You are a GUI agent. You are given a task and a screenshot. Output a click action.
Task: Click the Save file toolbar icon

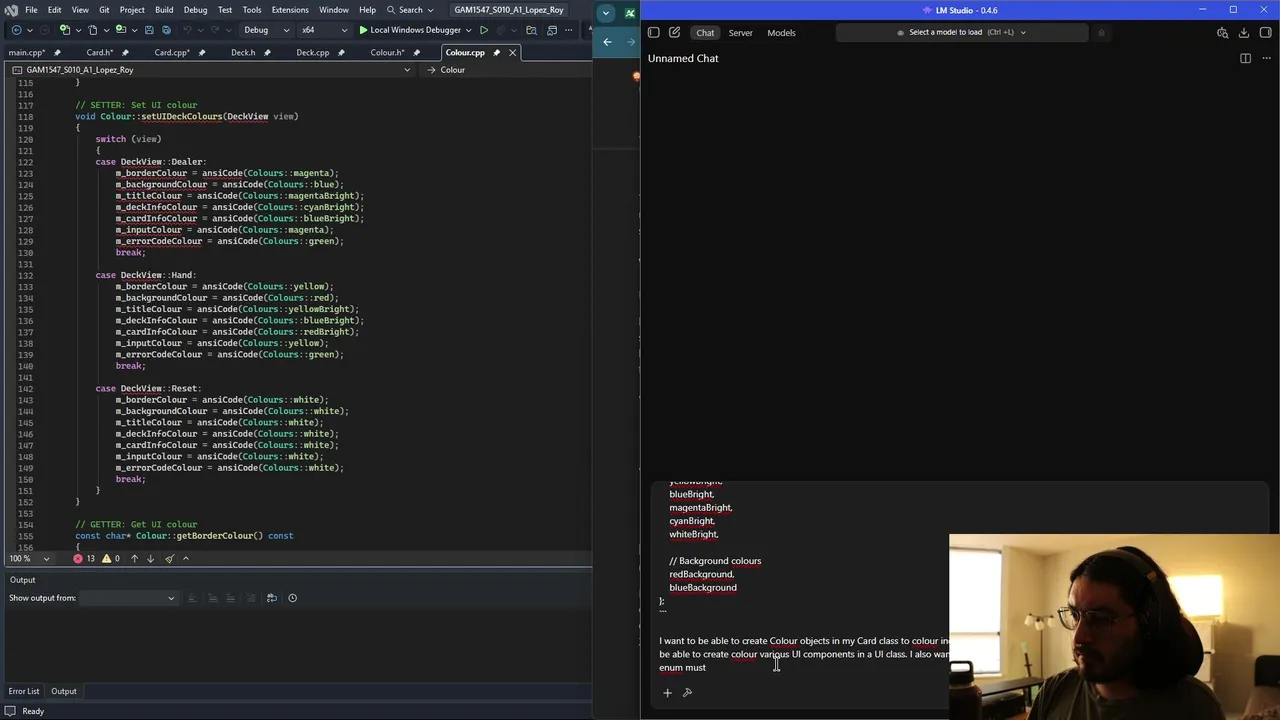tap(149, 30)
